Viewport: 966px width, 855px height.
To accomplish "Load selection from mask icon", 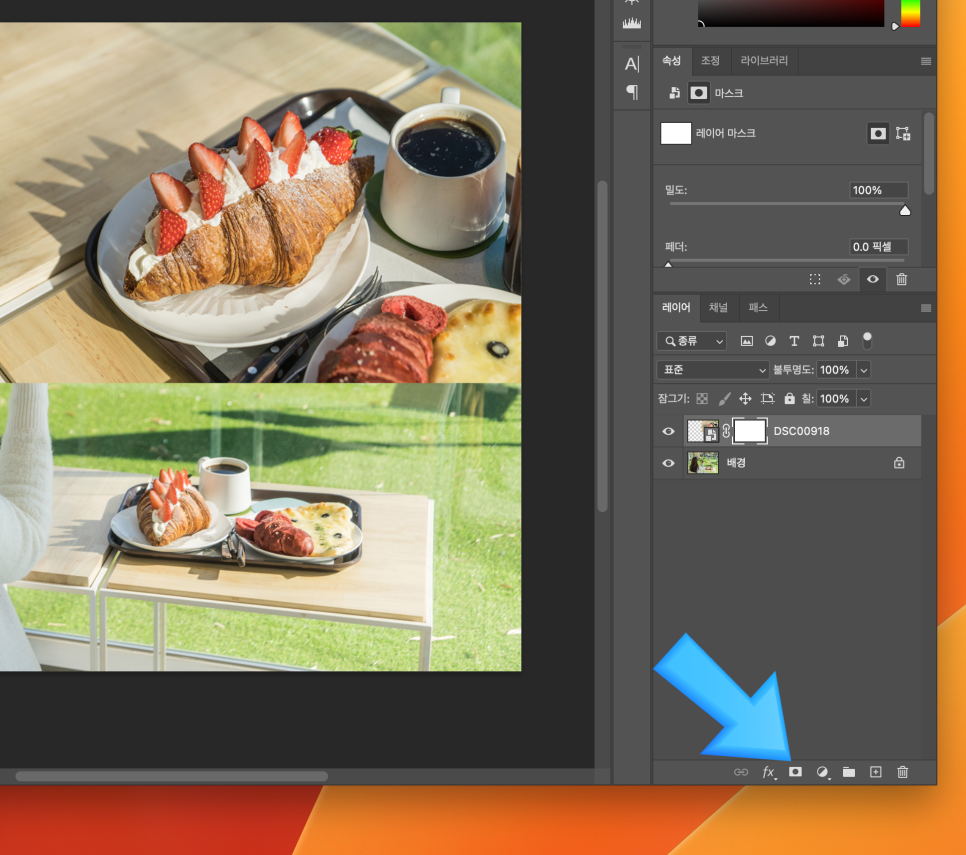I will click(x=815, y=280).
